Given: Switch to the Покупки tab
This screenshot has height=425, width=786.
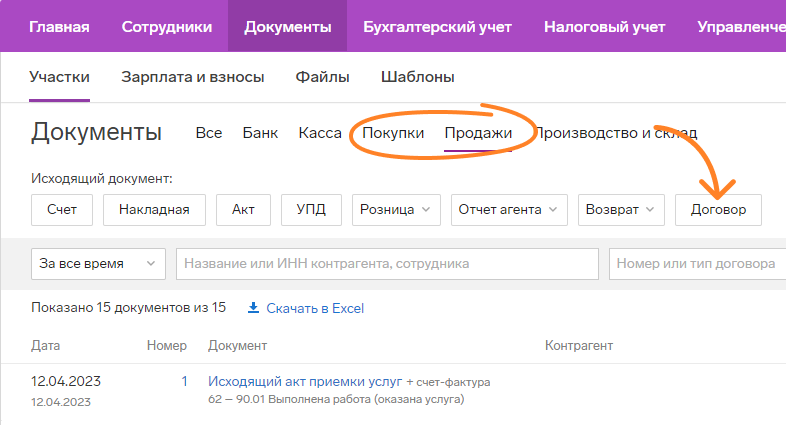Looking at the screenshot, I should pos(393,133).
